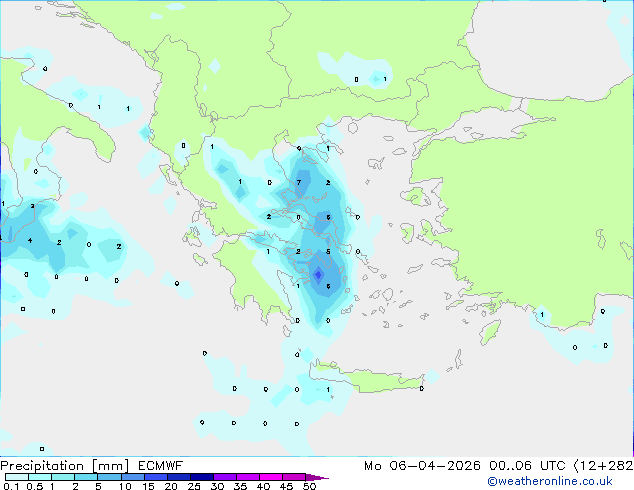The height and width of the screenshot is (490, 634).
Task: Select the 0.1–0.5 mm legend swatch
Action: [17, 477]
